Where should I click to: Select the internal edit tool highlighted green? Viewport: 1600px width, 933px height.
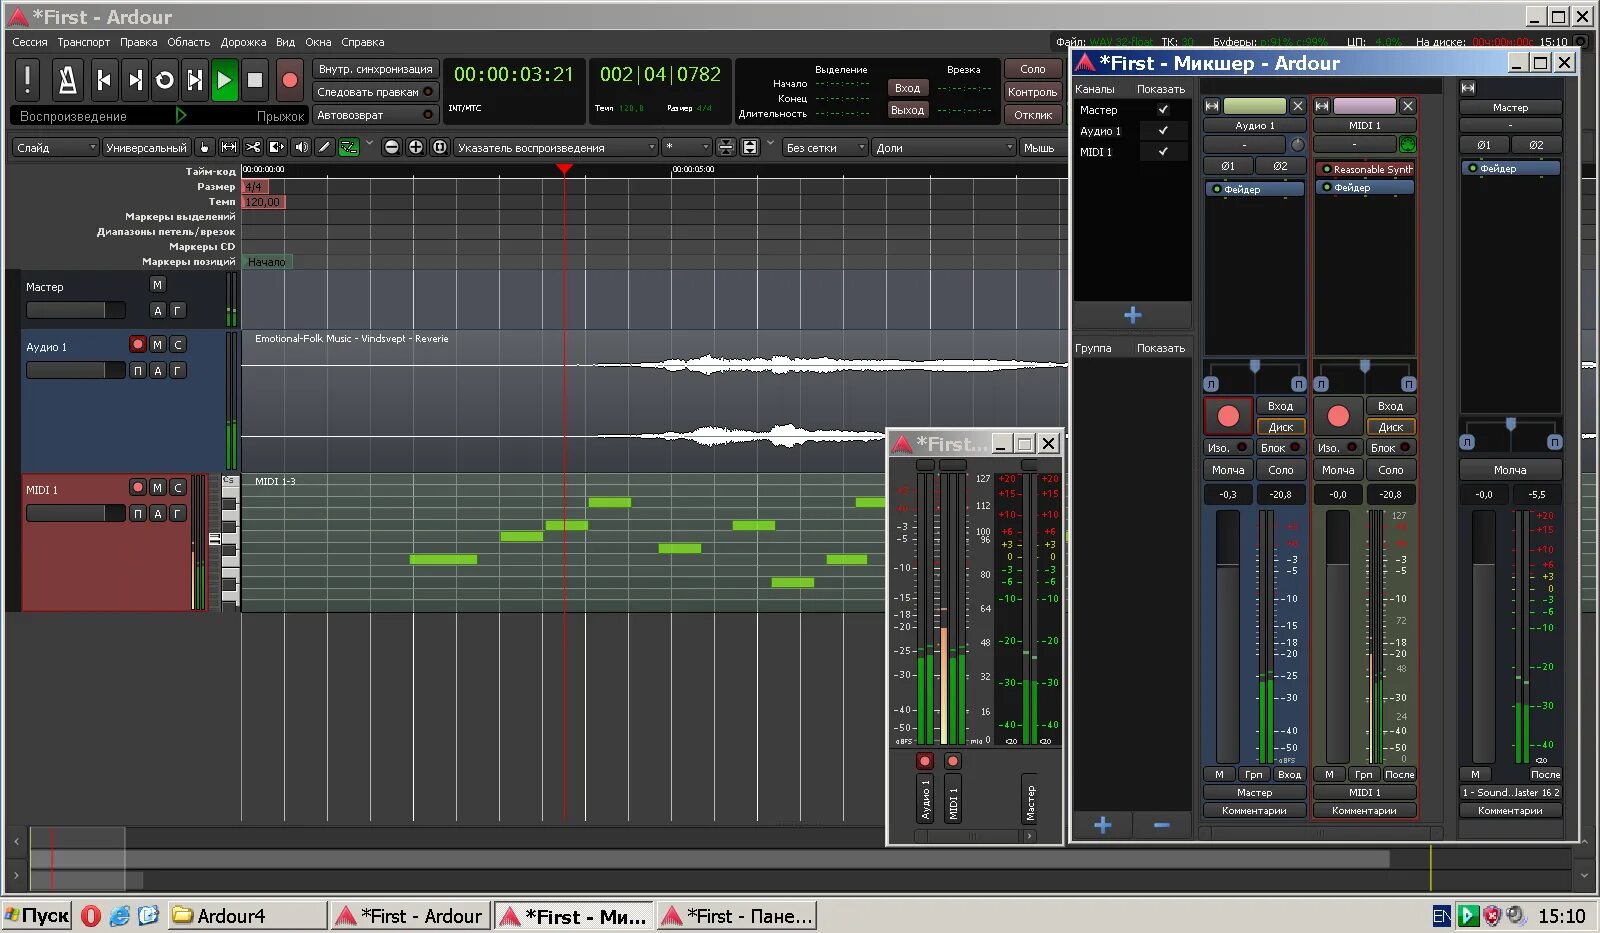(348, 147)
